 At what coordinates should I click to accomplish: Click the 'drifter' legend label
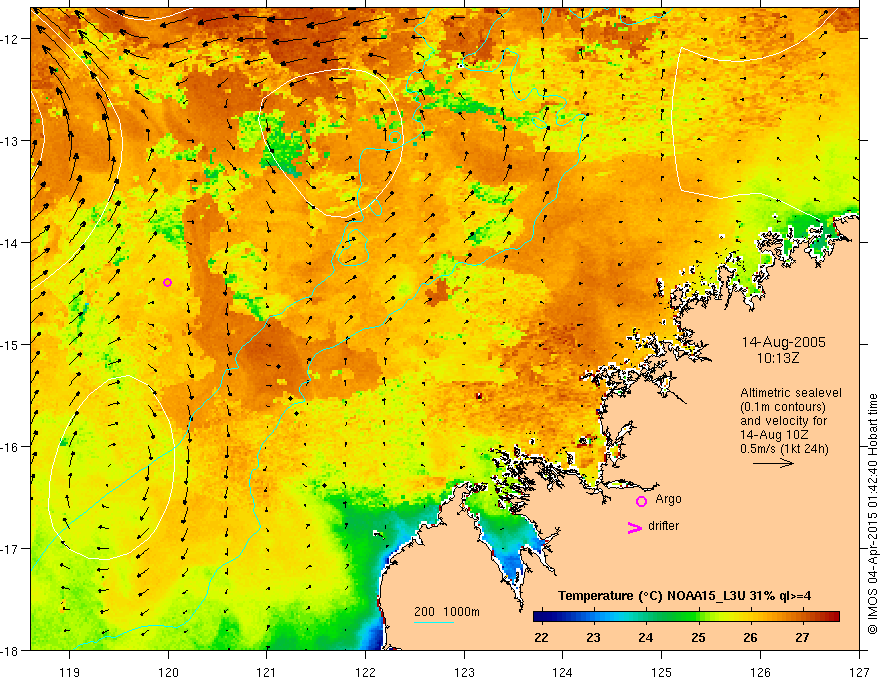[x=663, y=526]
